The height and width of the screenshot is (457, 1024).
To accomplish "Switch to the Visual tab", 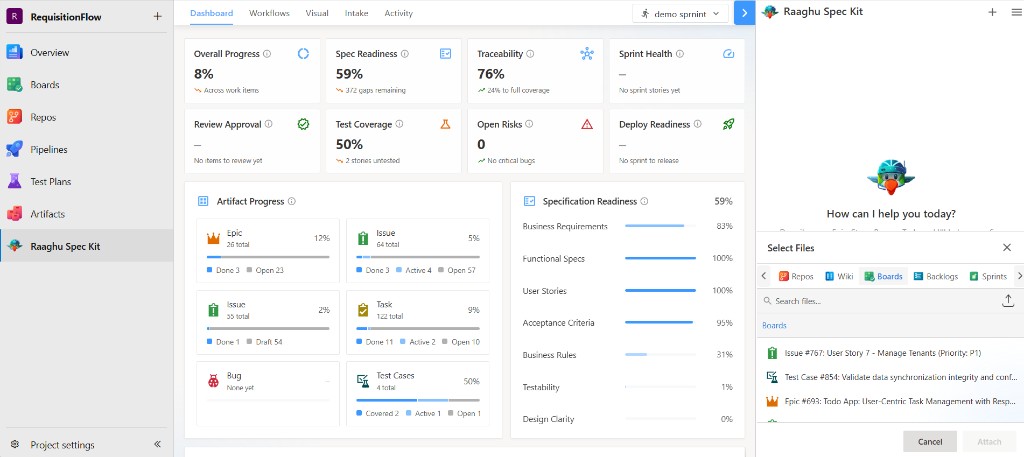I will click(317, 13).
